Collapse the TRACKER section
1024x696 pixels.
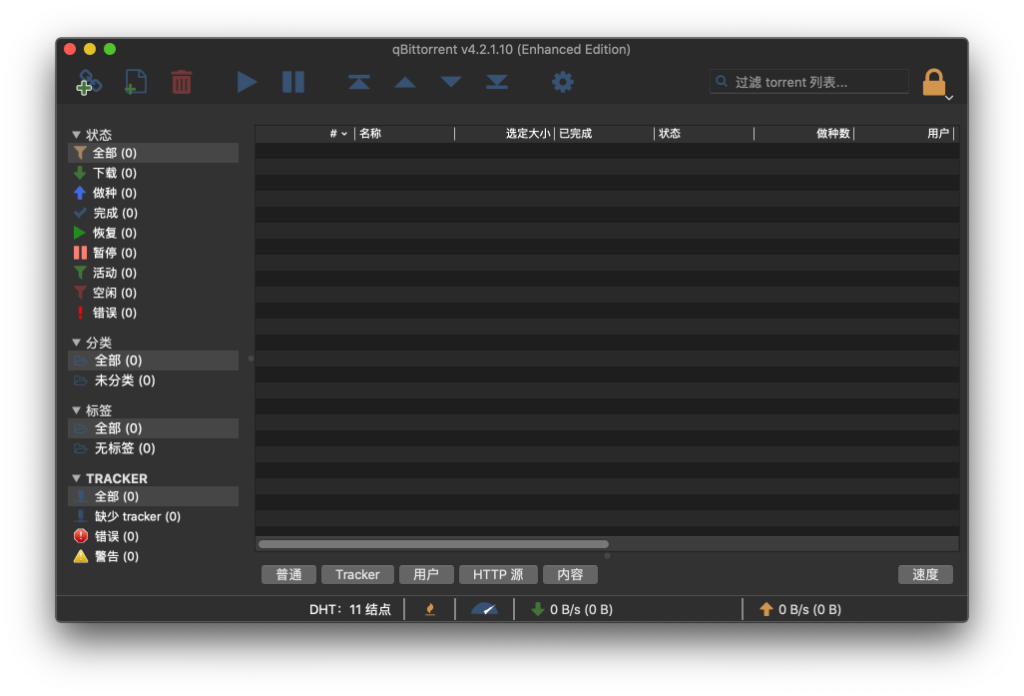point(76,478)
